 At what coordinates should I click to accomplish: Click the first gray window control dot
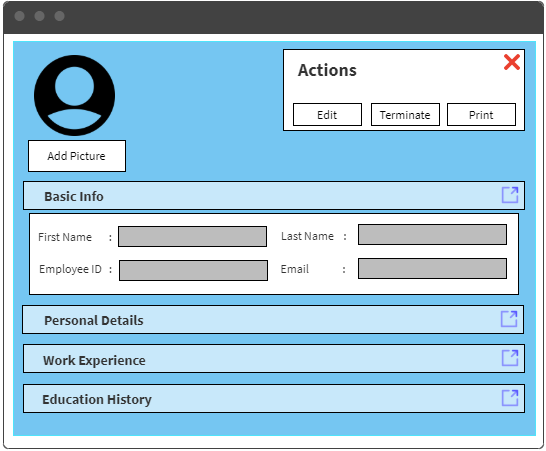click(20, 16)
